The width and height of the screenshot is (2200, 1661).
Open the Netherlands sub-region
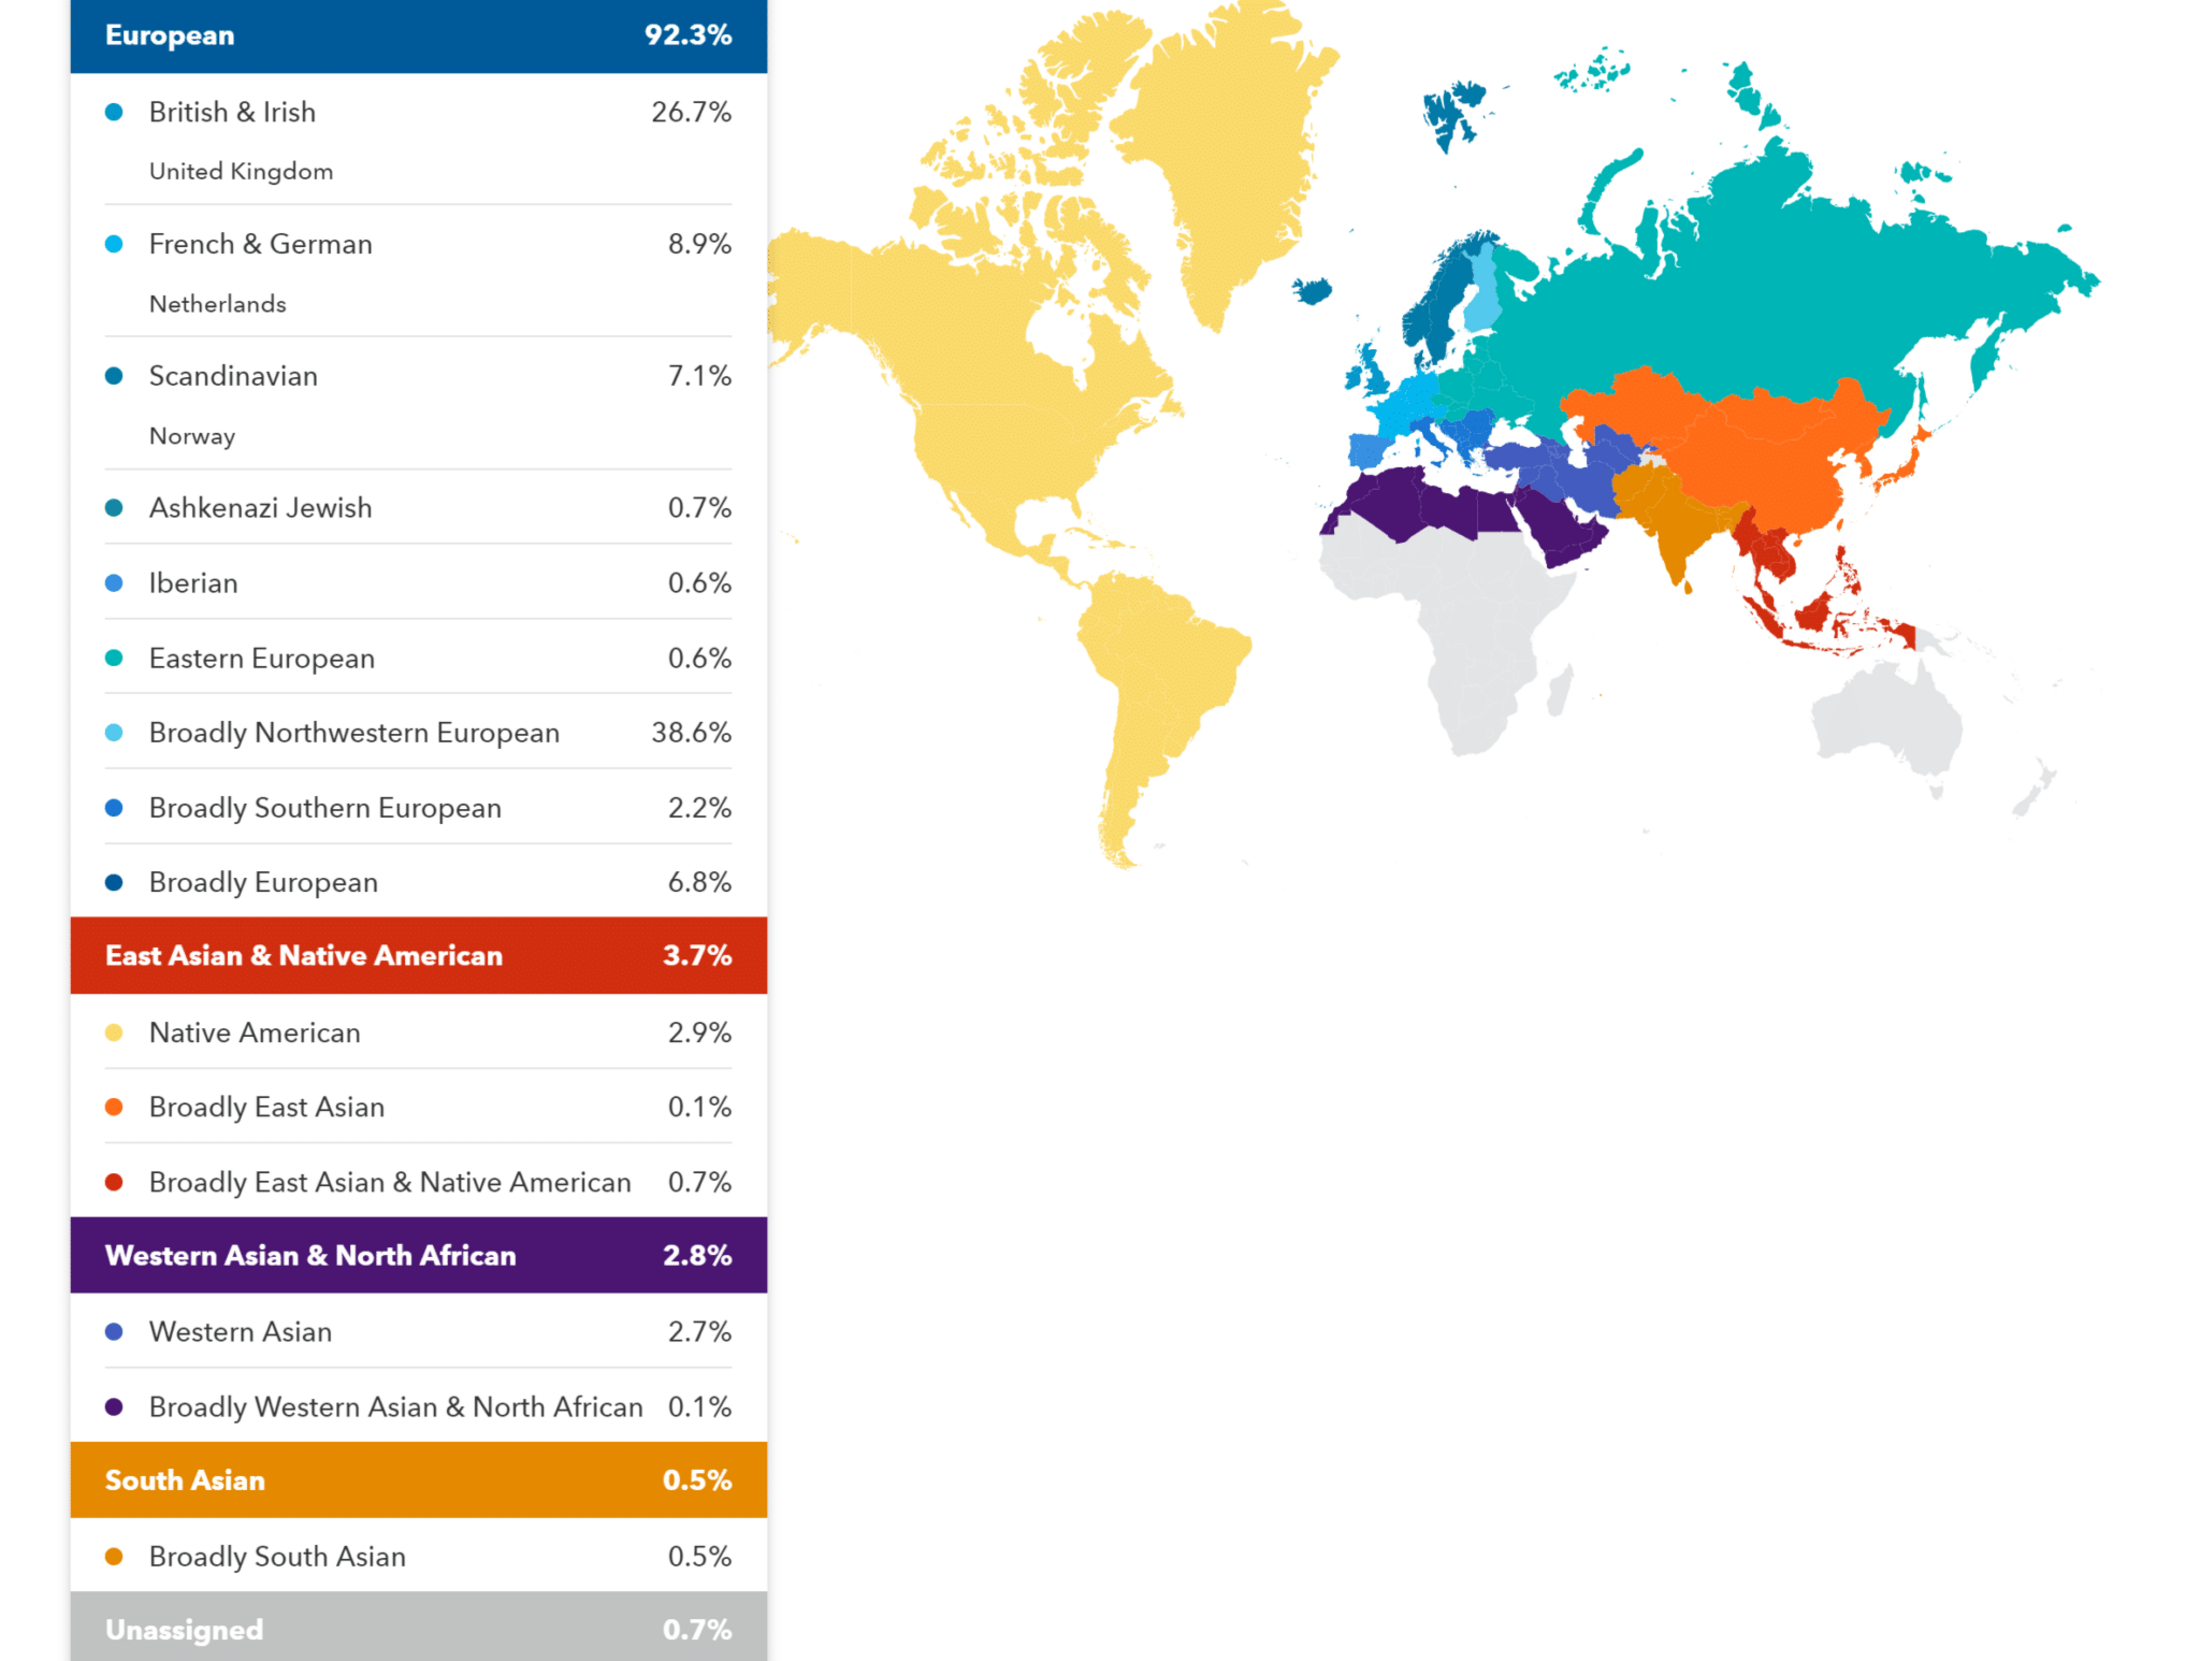(x=218, y=304)
